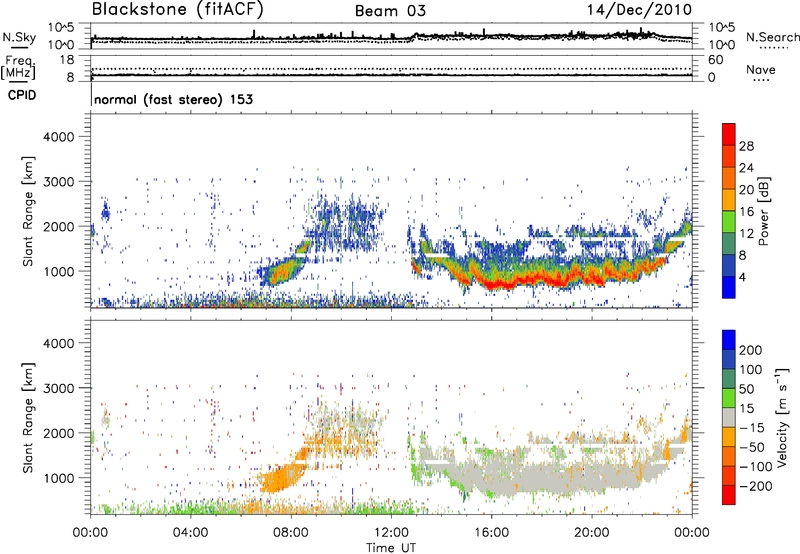800x554 pixels.
Task: Click the 18 tick on frequency axis
Action: point(67,60)
